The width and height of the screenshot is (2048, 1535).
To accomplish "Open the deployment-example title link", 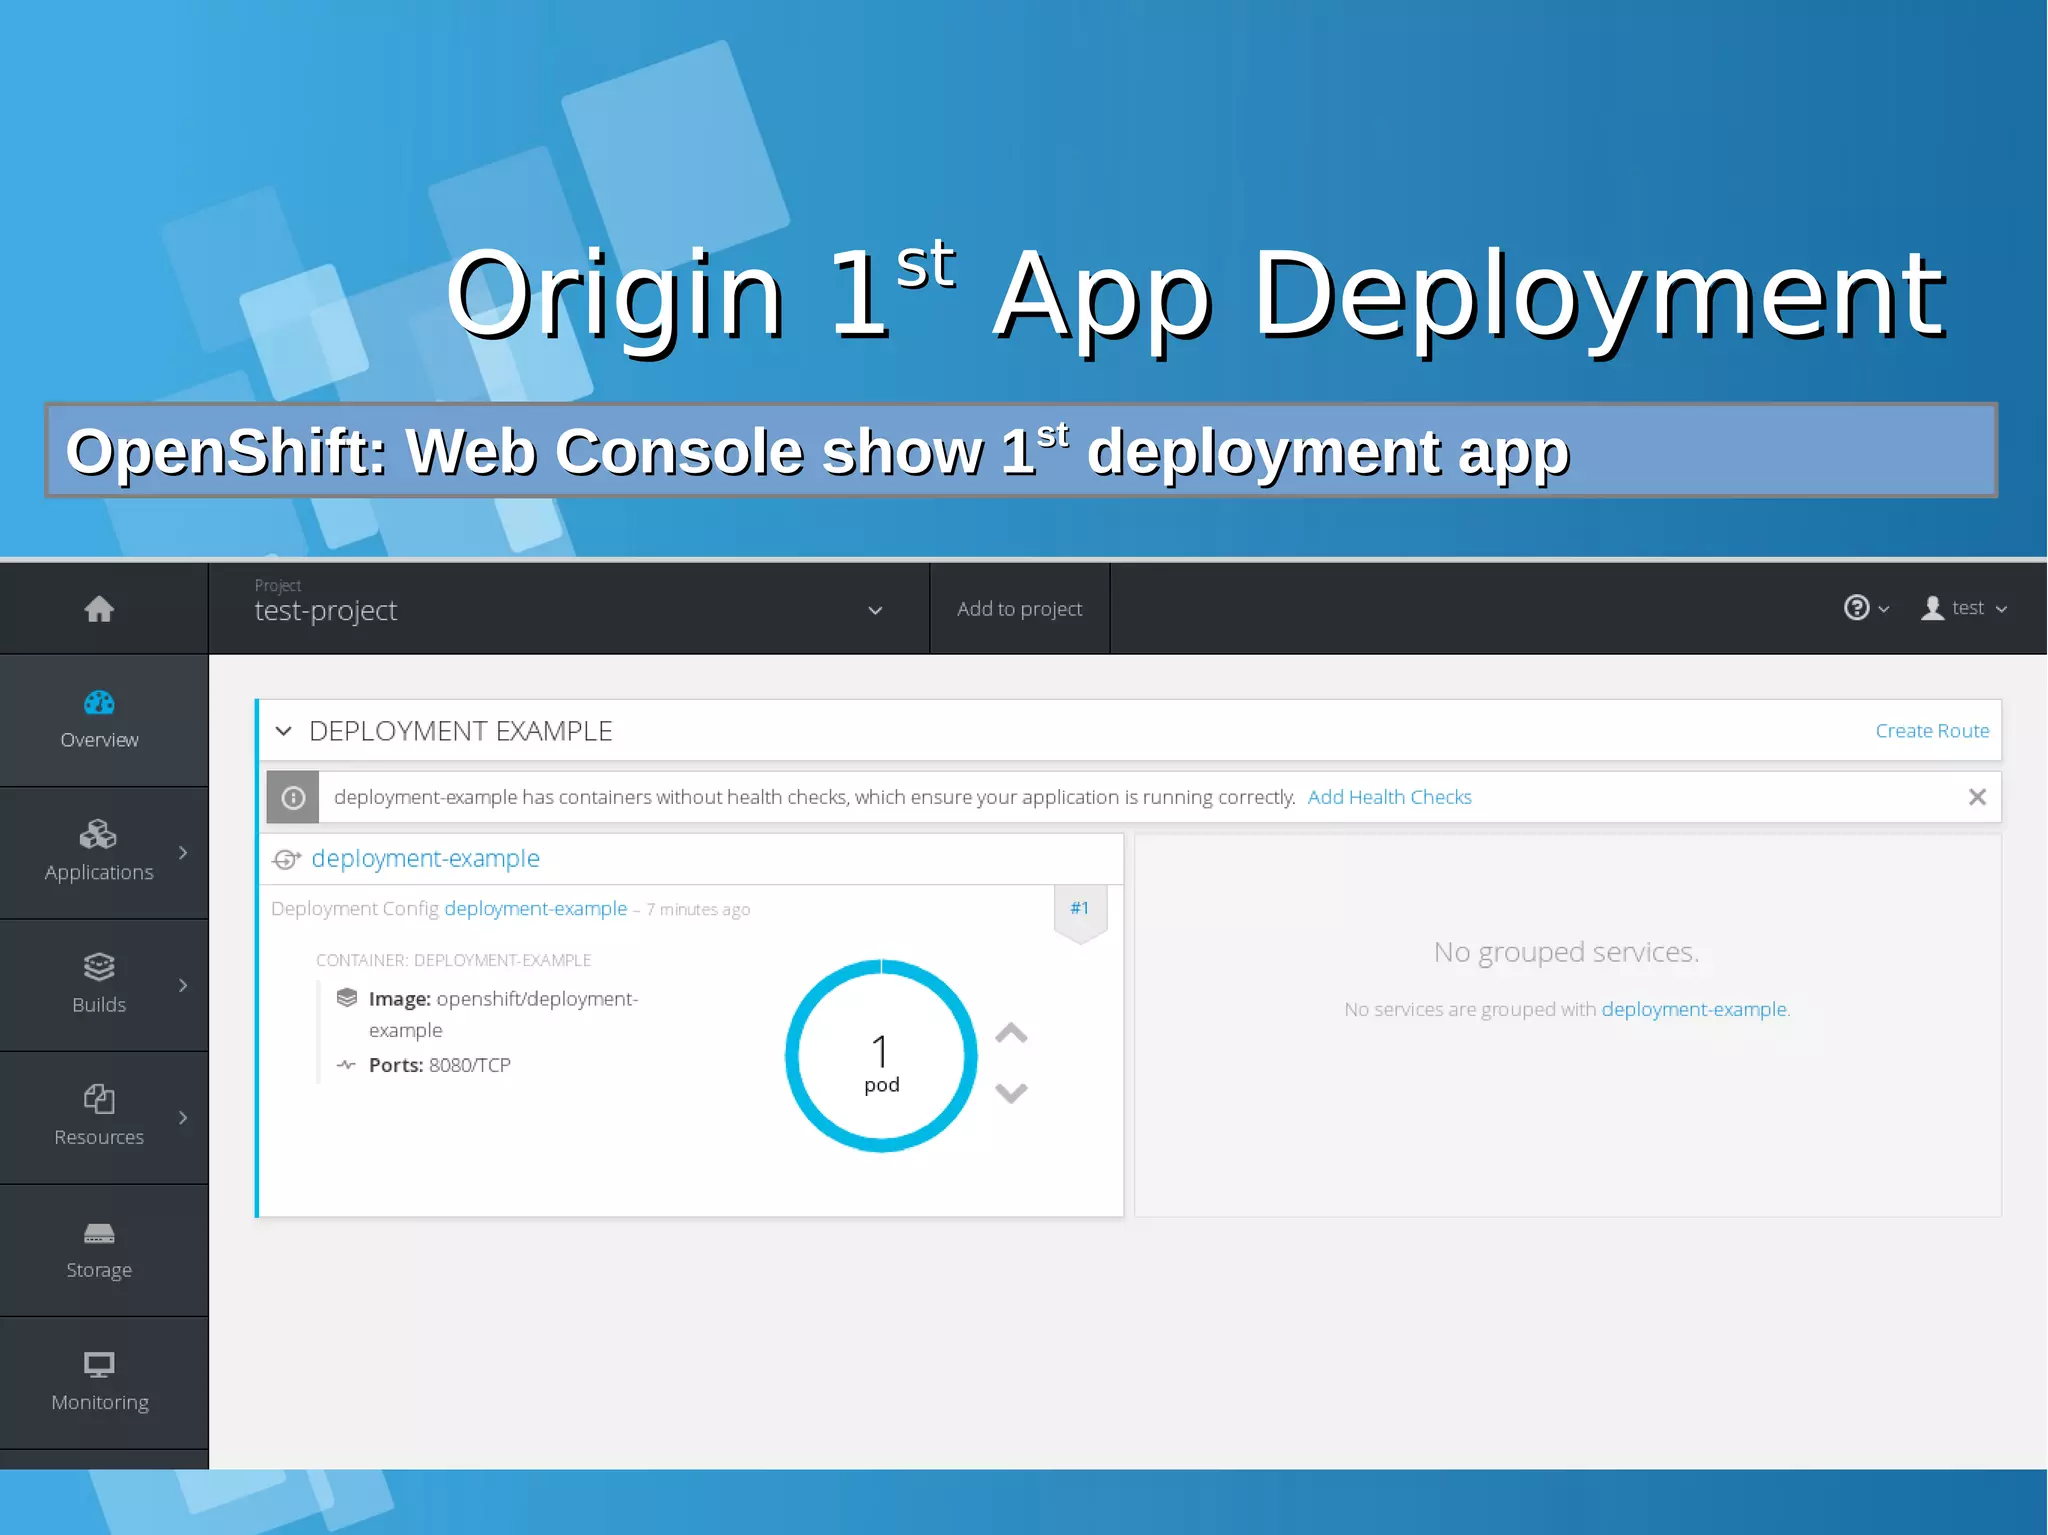I will click(425, 859).
